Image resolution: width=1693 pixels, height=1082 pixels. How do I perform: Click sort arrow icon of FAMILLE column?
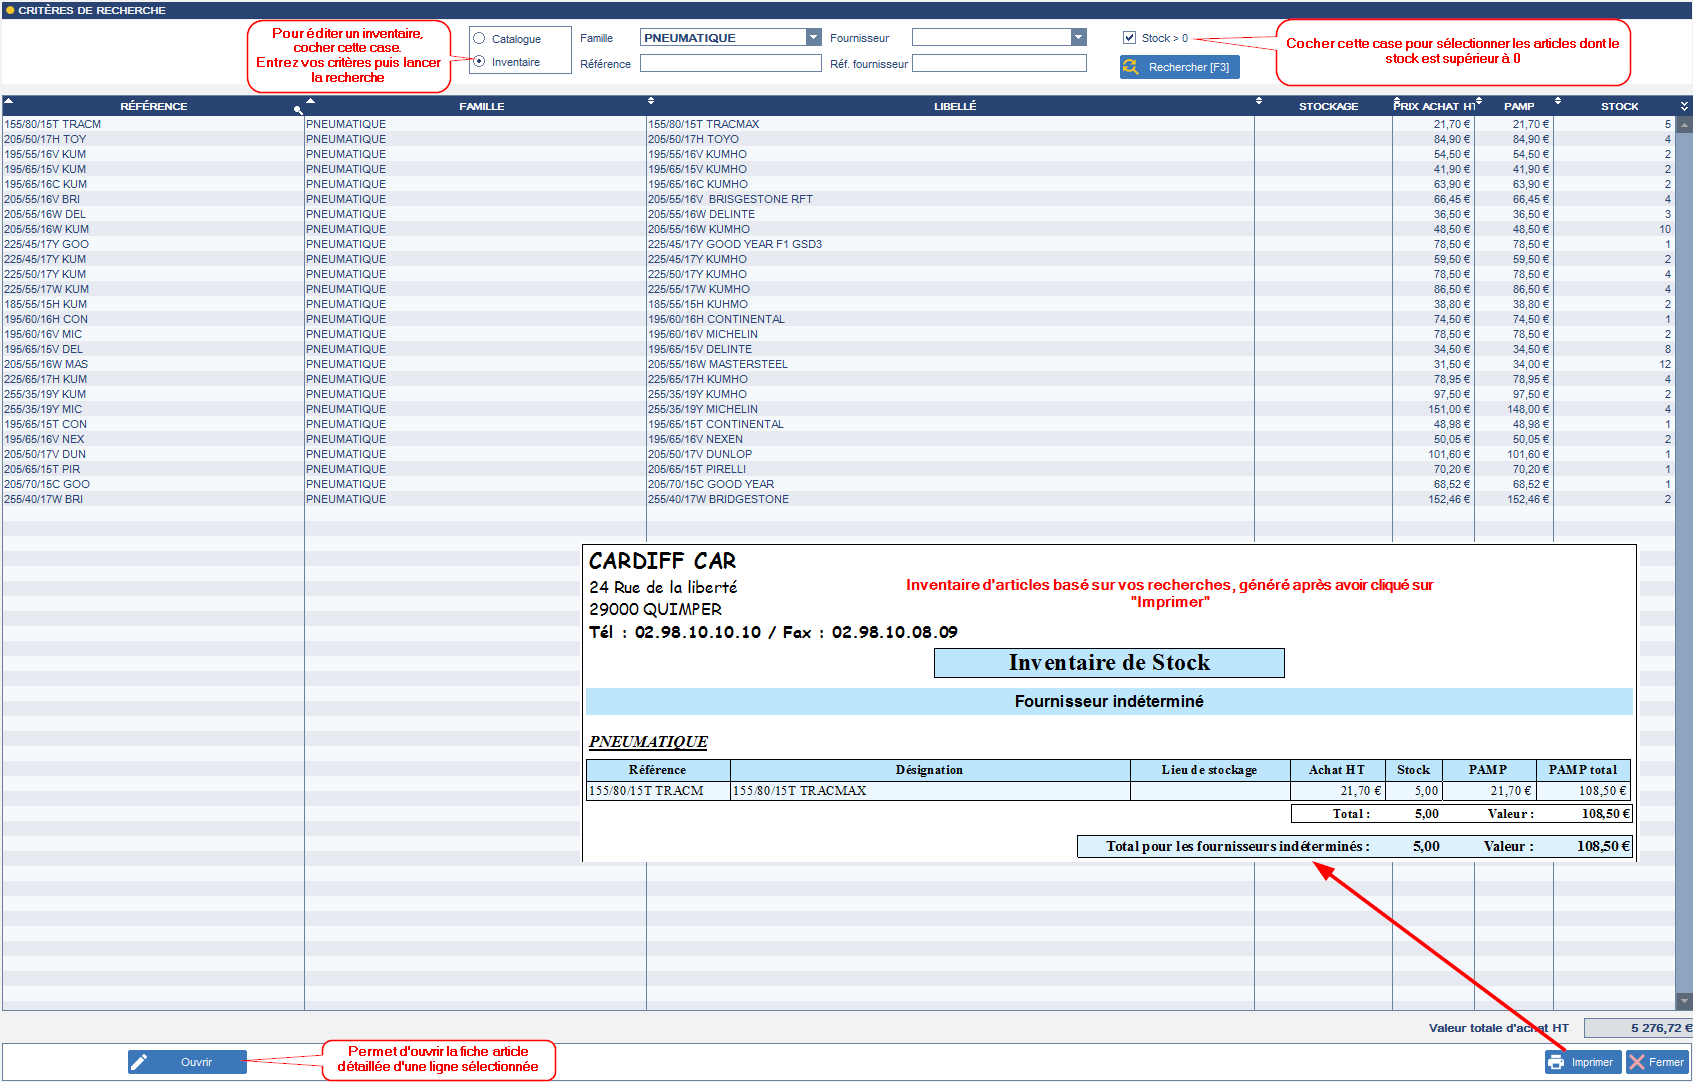tap(310, 100)
